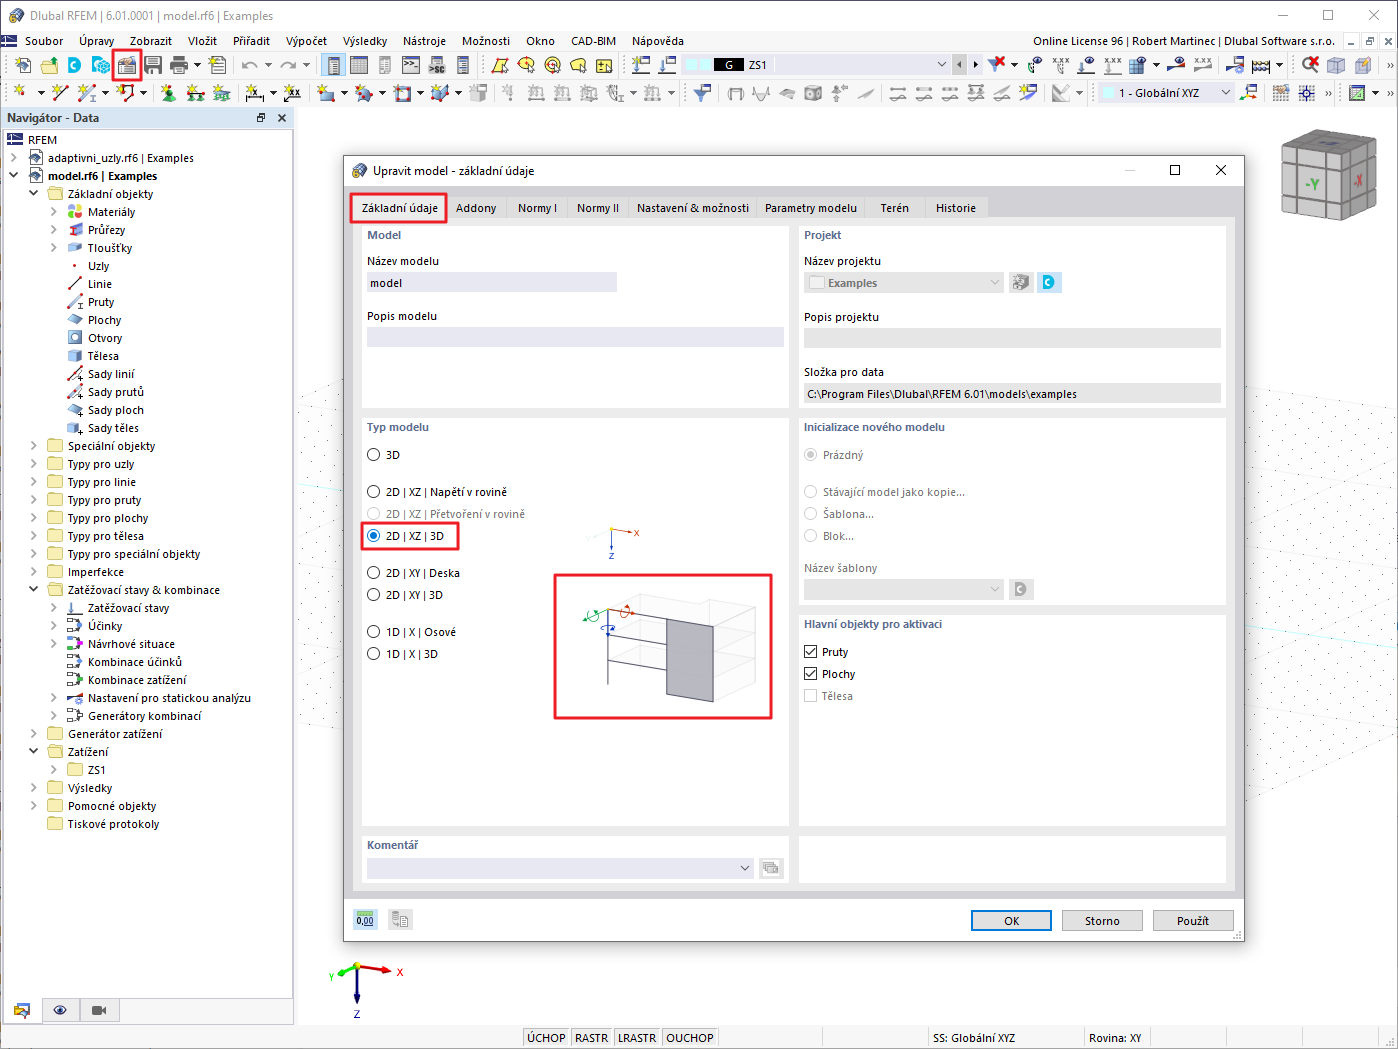Screen dimensions: 1398x1049
Task: Select the 2D | XY | 3D option
Action: click(x=374, y=595)
